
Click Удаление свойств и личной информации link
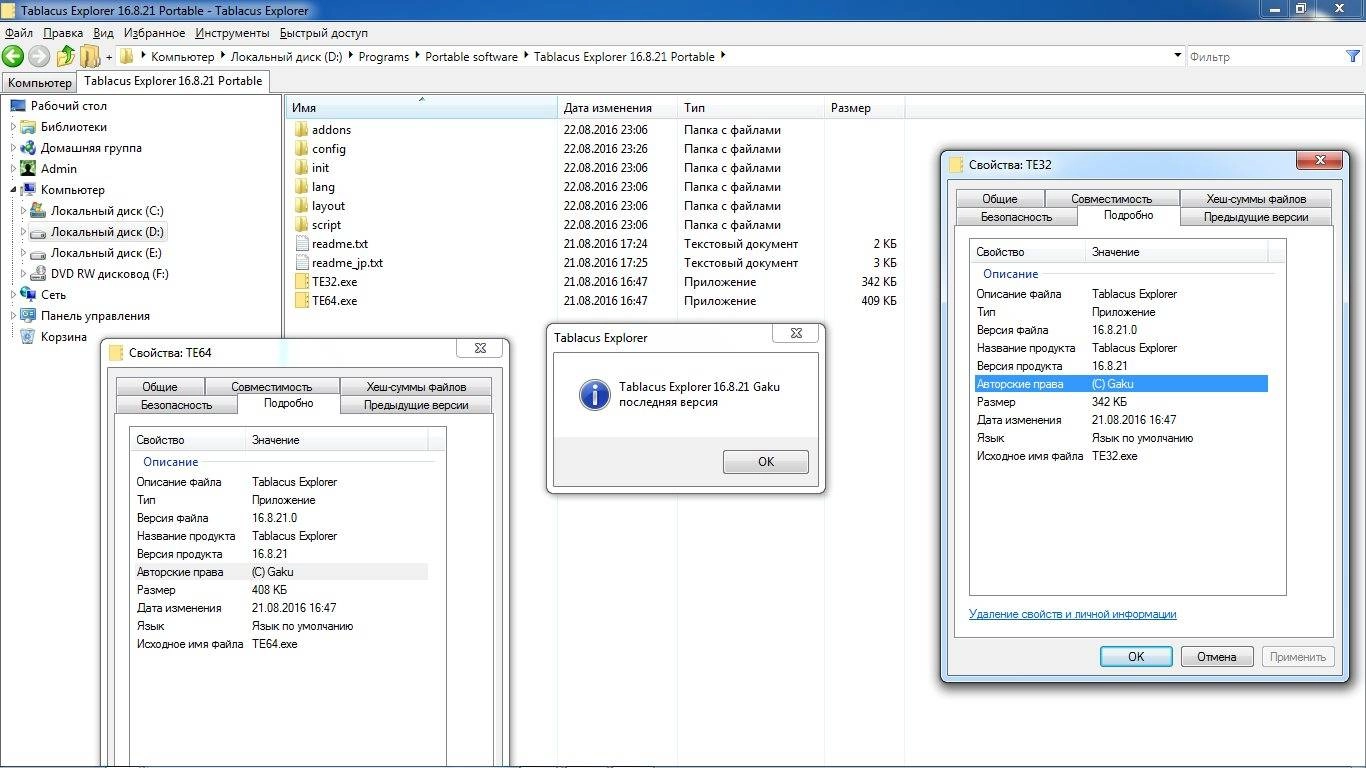pyautogui.click(x=1072, y=614)
